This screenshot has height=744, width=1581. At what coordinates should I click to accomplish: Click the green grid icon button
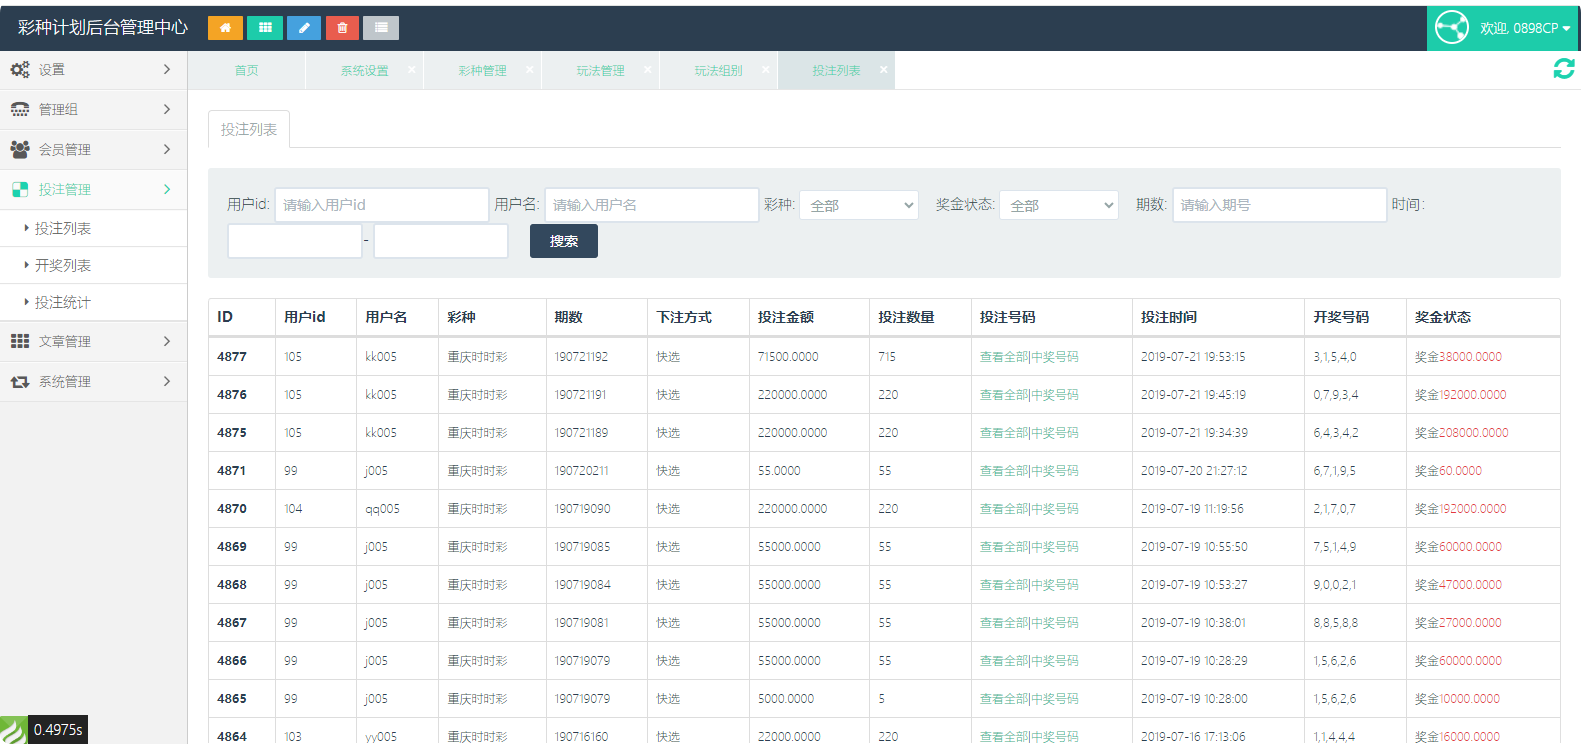point(265,28)
